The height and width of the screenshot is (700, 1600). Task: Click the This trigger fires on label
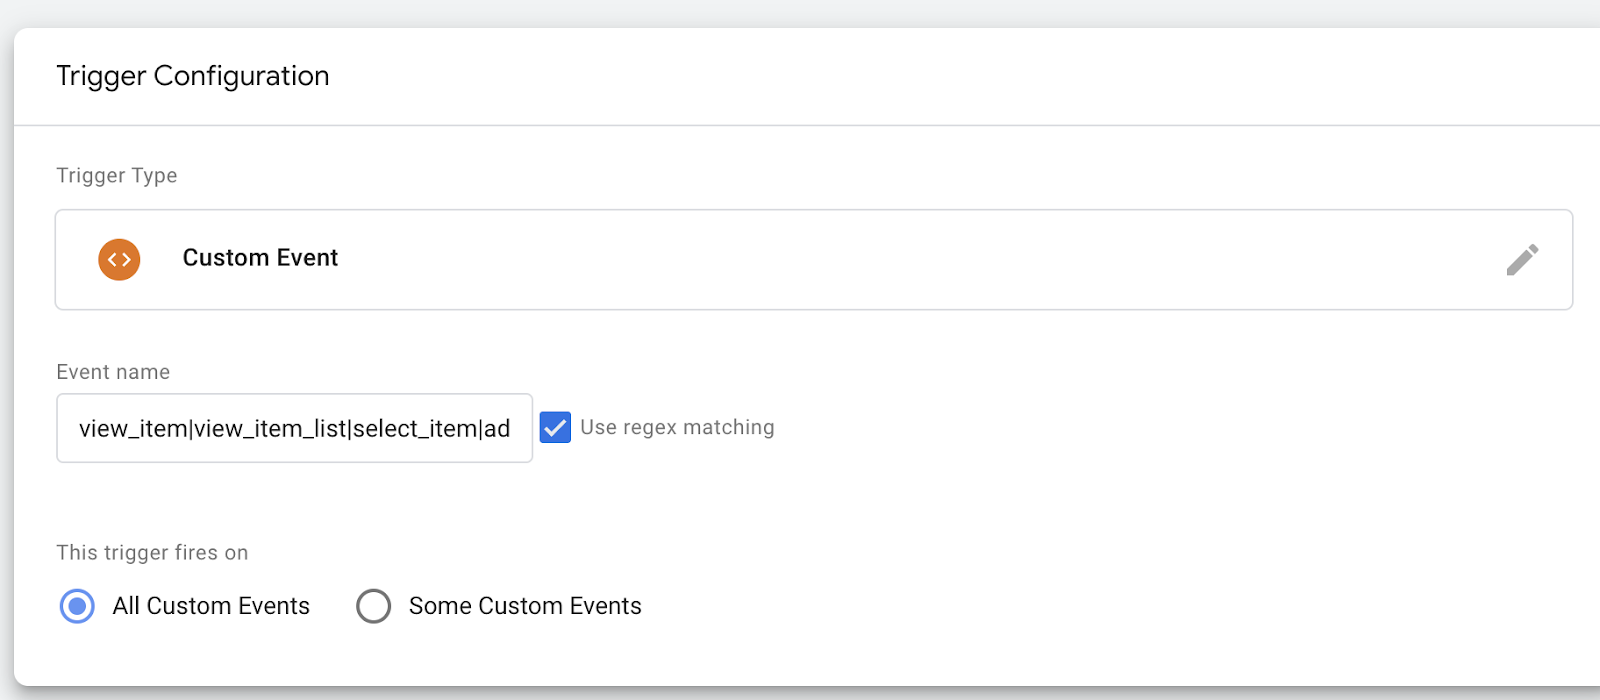point(152,553)
